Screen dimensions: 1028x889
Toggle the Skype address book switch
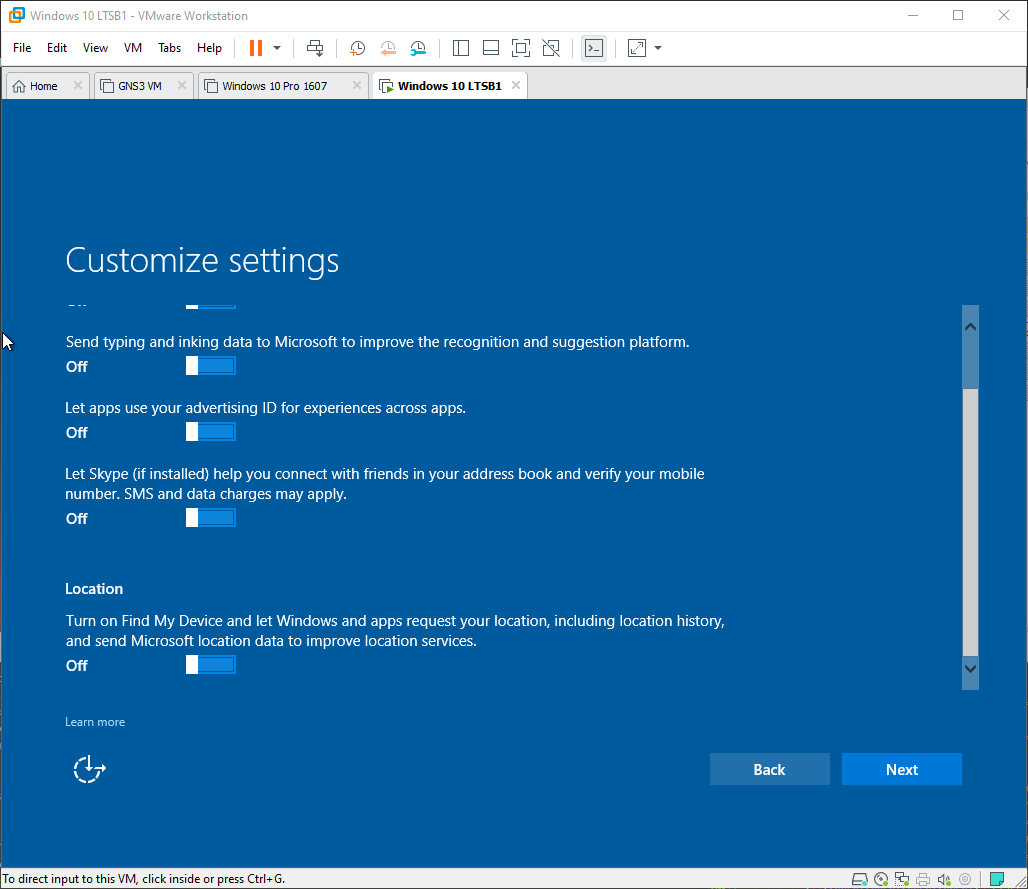coord(210,518)
